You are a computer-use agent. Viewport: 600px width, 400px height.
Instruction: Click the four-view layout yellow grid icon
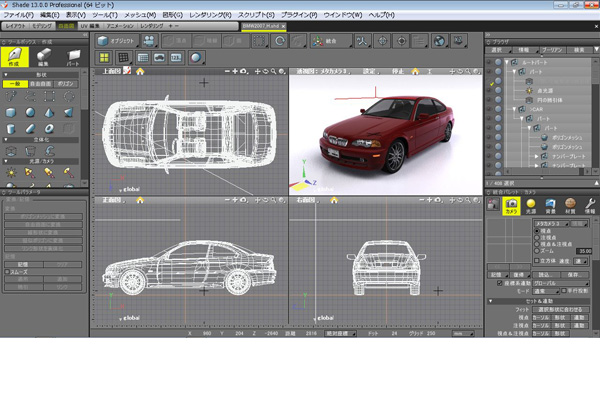coord(104,58)
